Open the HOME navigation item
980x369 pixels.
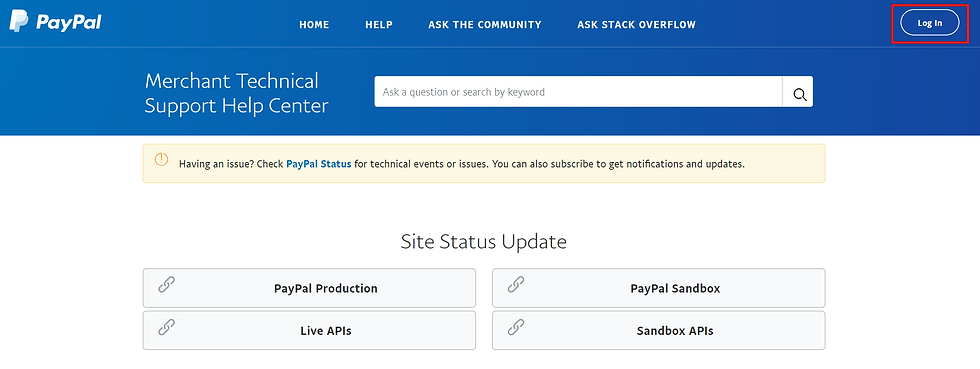(314, 25)
